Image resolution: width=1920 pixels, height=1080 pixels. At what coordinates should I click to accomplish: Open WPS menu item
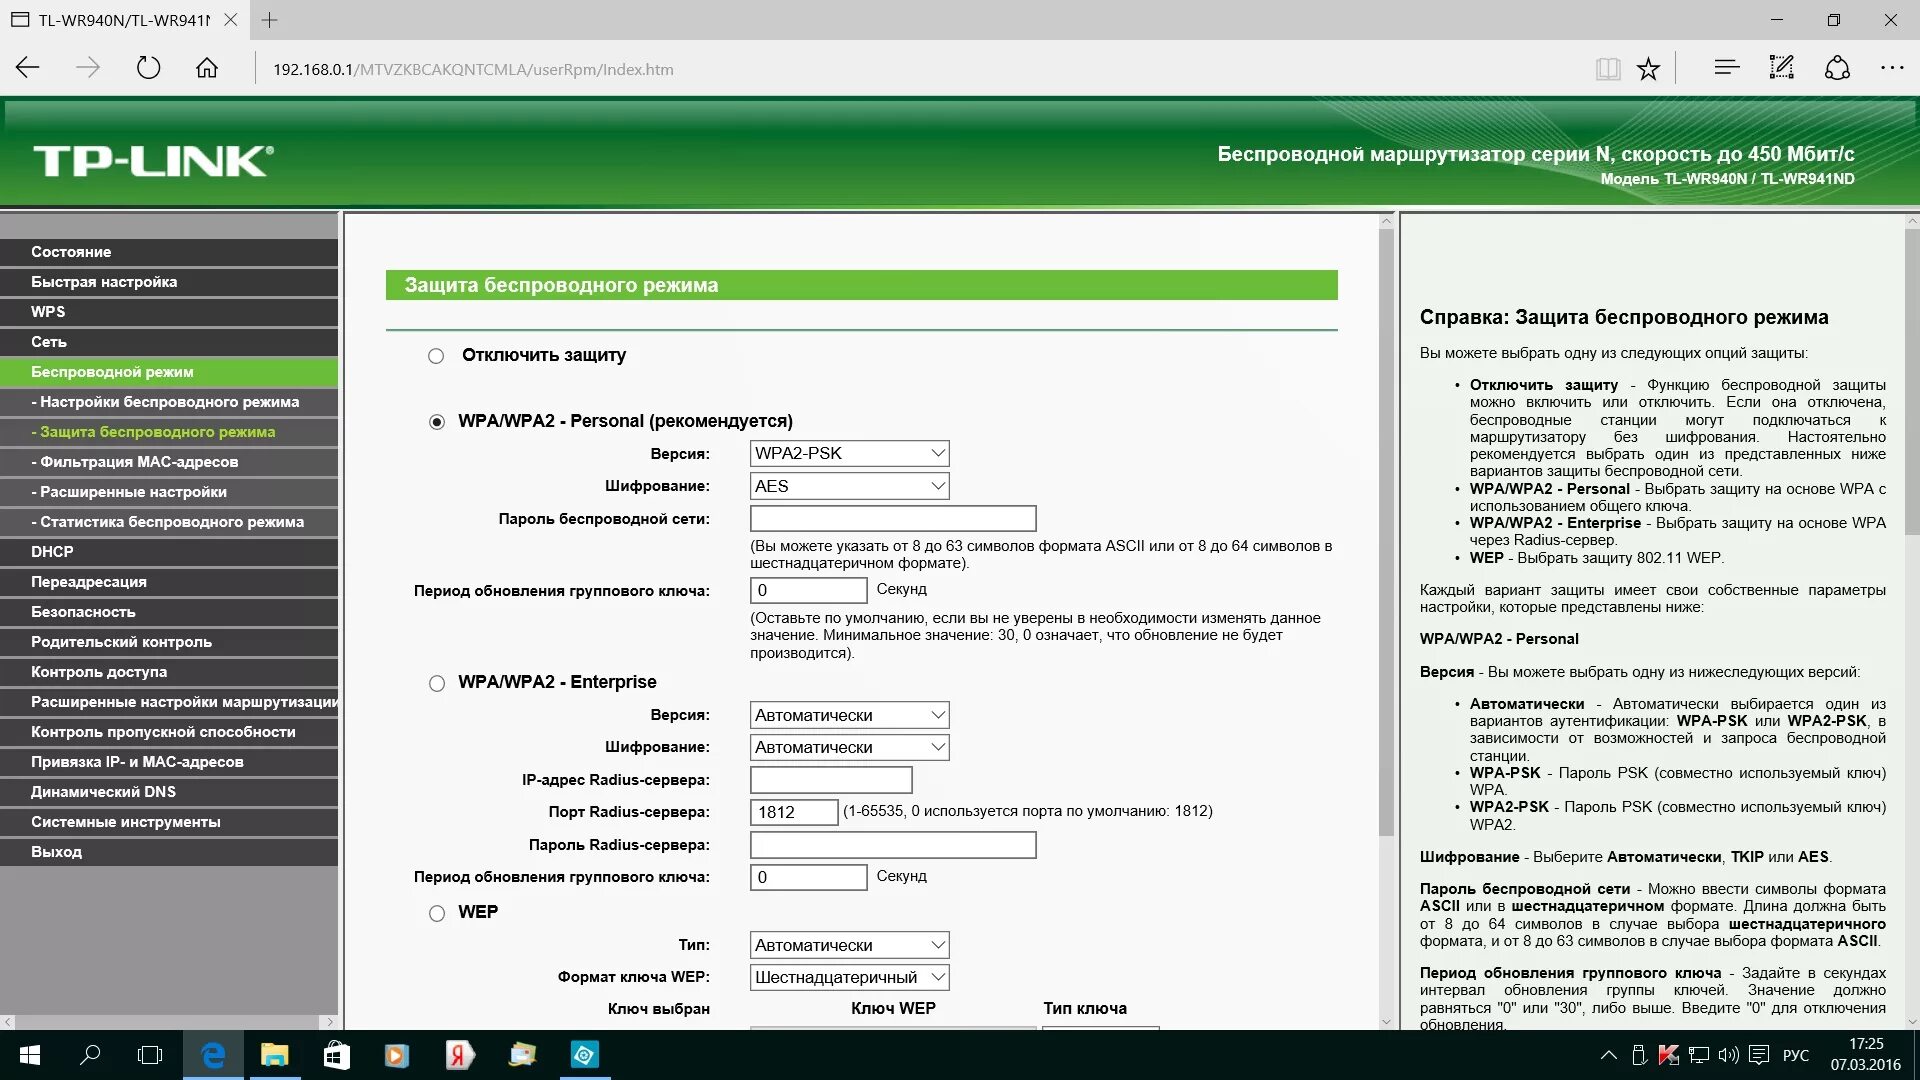[x=169, y=312]
